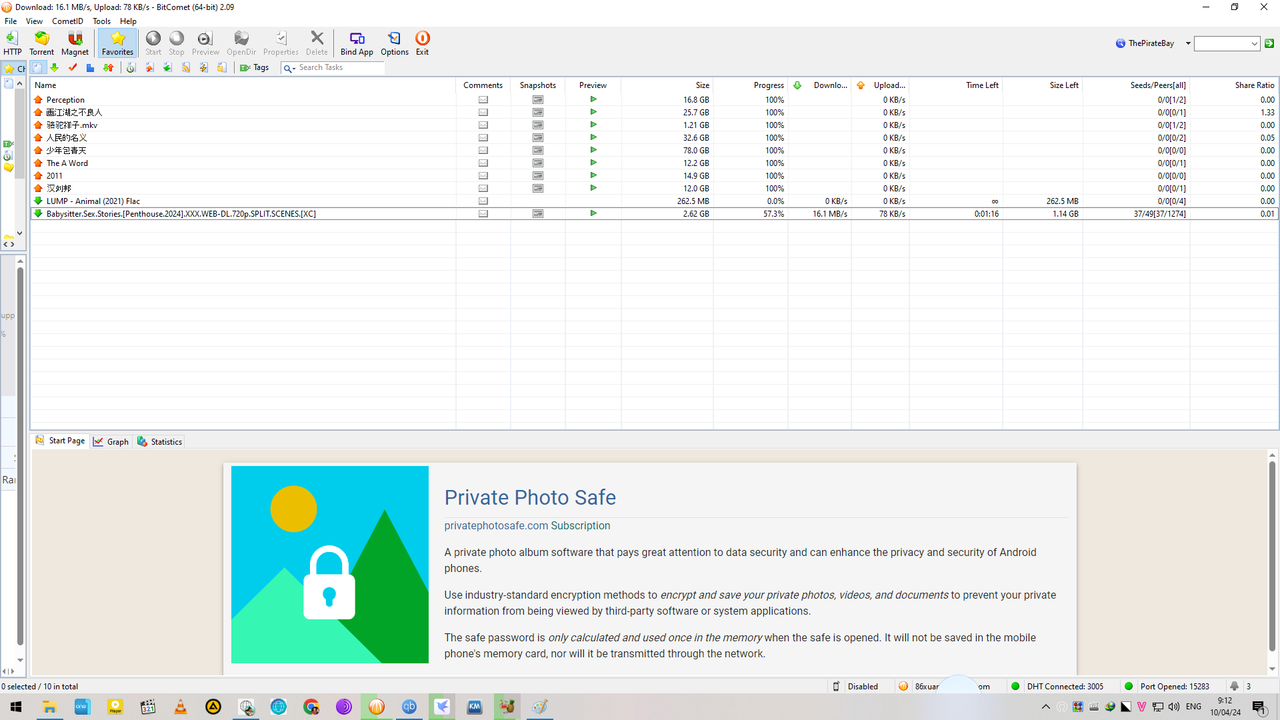
Task: Click the Private Photo Safe lock image
Action: (x=330, y=565)
